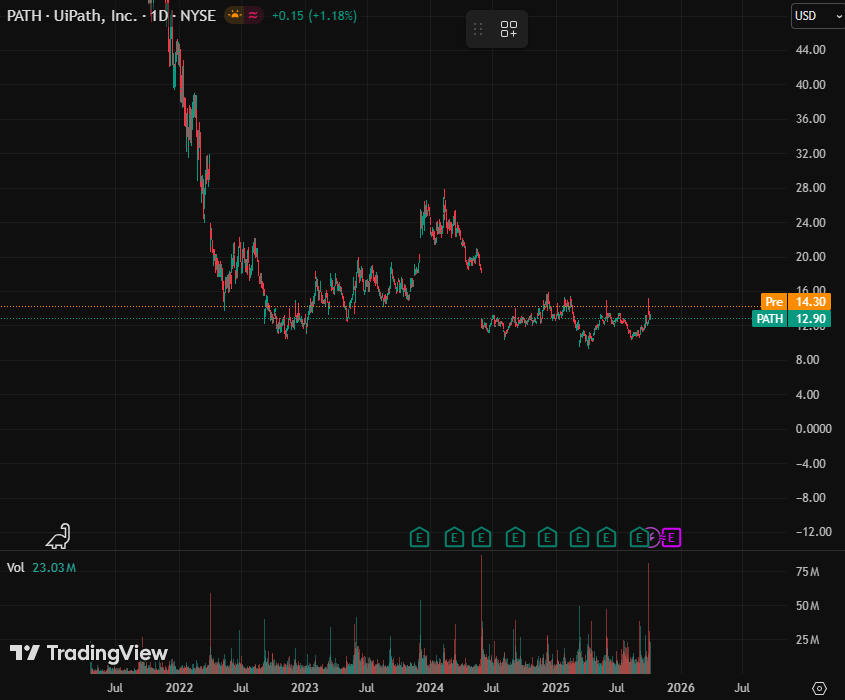Click the −8.00 price axis label
The height and width of the screenshot is (700, 845).
811,497
